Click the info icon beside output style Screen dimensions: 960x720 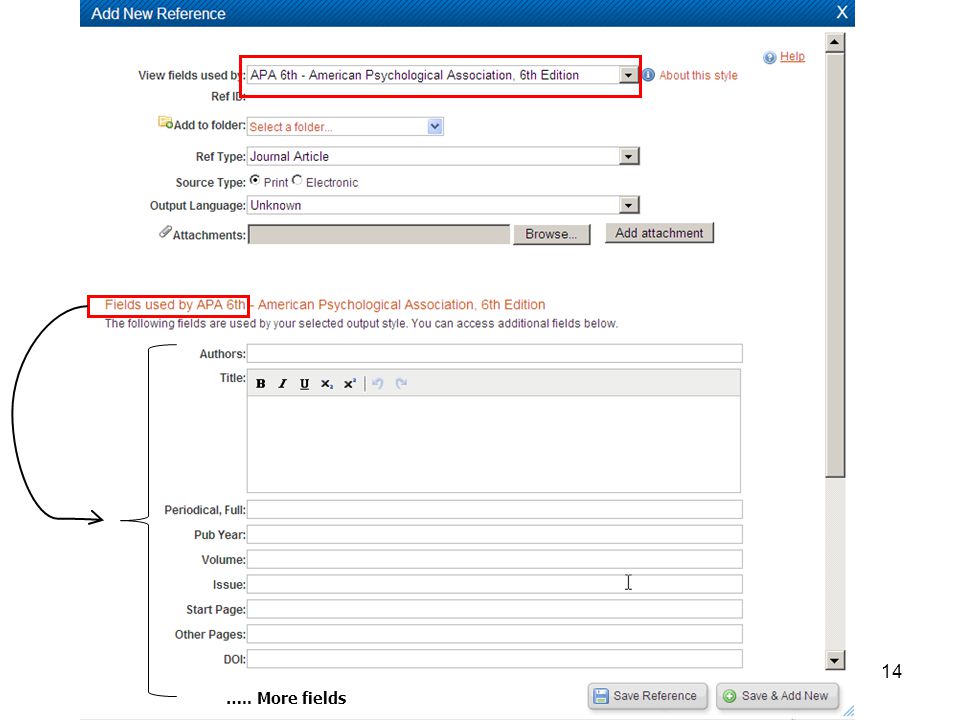coord(648,75)
